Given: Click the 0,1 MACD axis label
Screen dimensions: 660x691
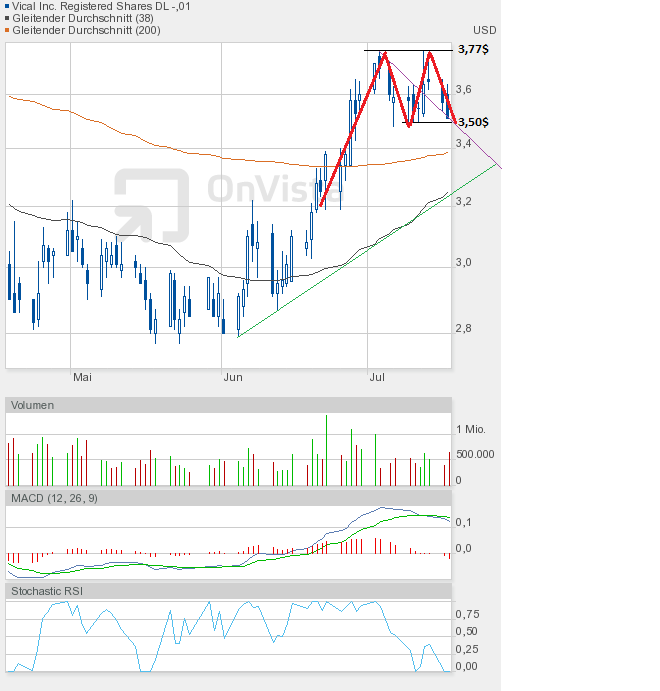Looking at the screenshot, I should [463, 522].
